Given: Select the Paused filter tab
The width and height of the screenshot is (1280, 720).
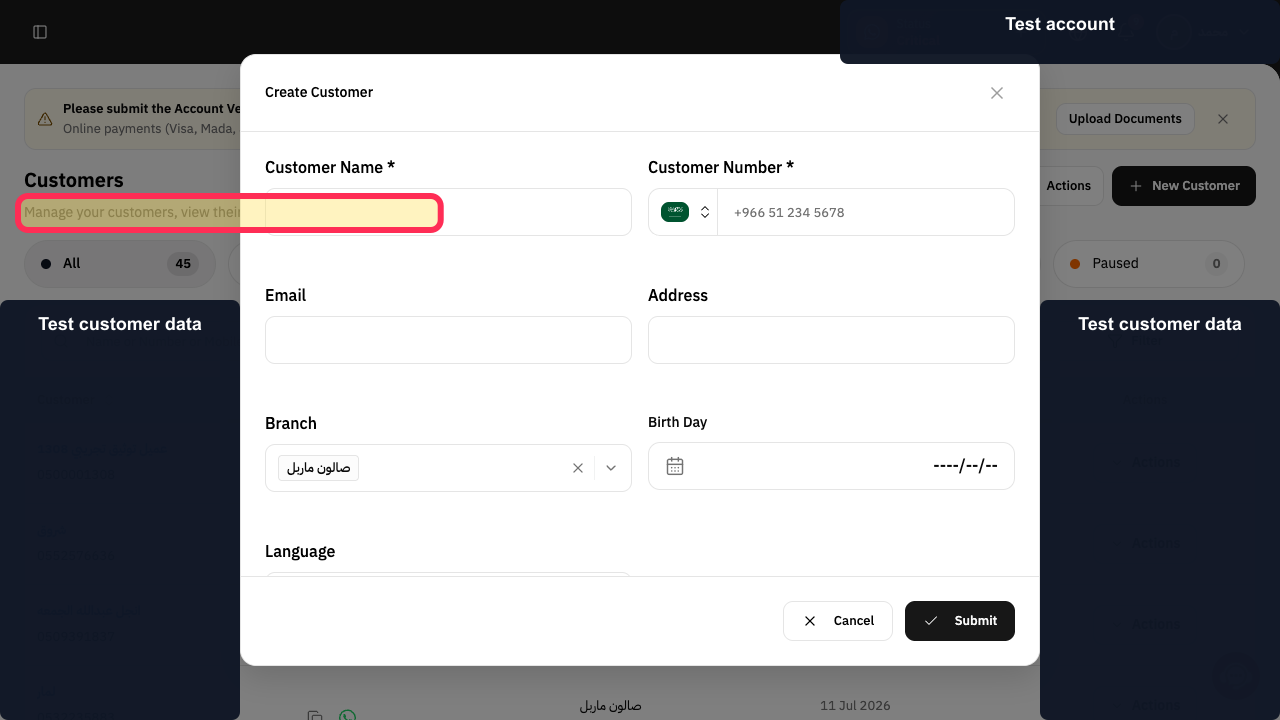Looking at the screenshot, I should 1148,264.
